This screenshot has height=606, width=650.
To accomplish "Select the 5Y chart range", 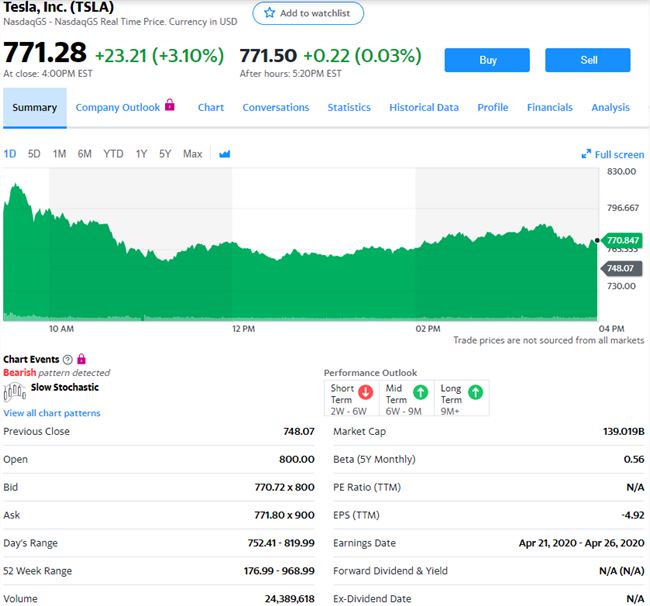I will click(165, 154).
